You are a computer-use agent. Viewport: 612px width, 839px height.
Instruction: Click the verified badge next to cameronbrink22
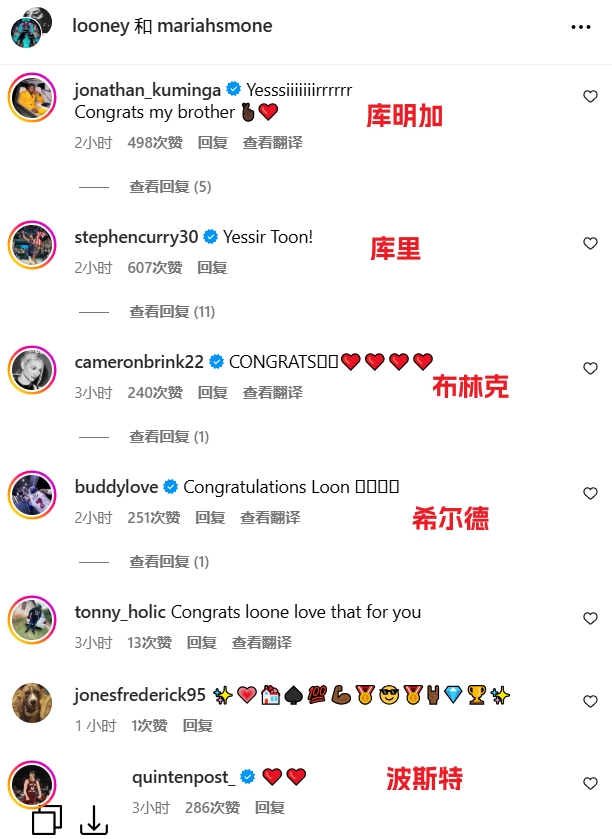coord(216,362)
